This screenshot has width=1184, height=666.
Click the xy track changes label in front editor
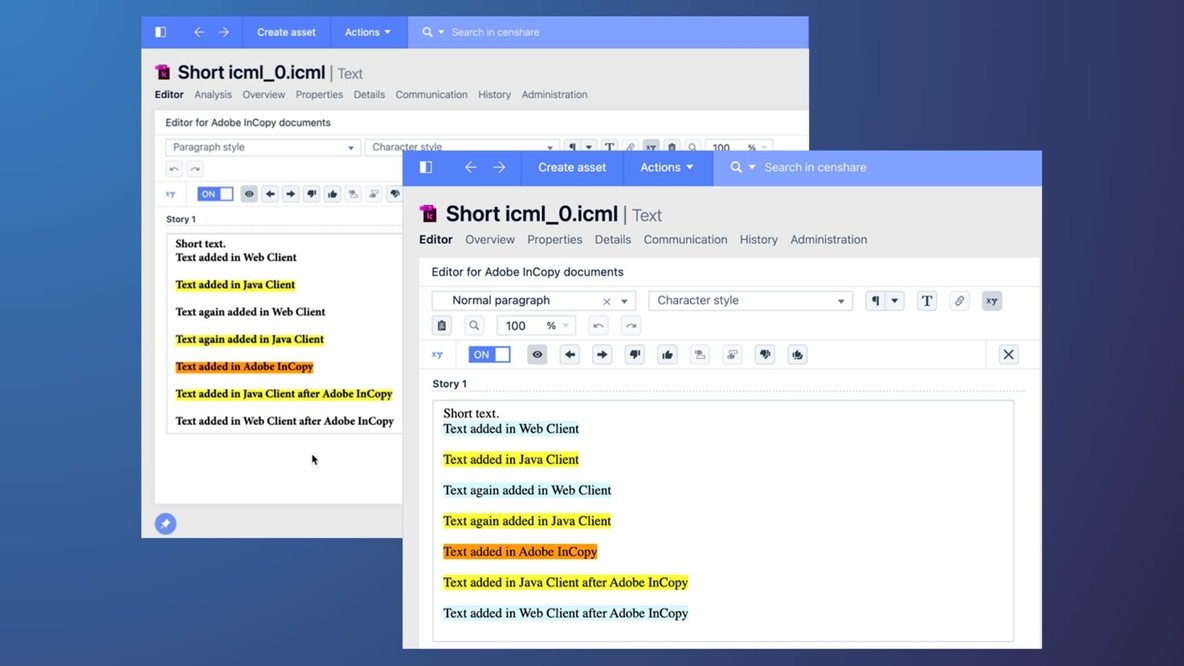(x=437, y=354)
